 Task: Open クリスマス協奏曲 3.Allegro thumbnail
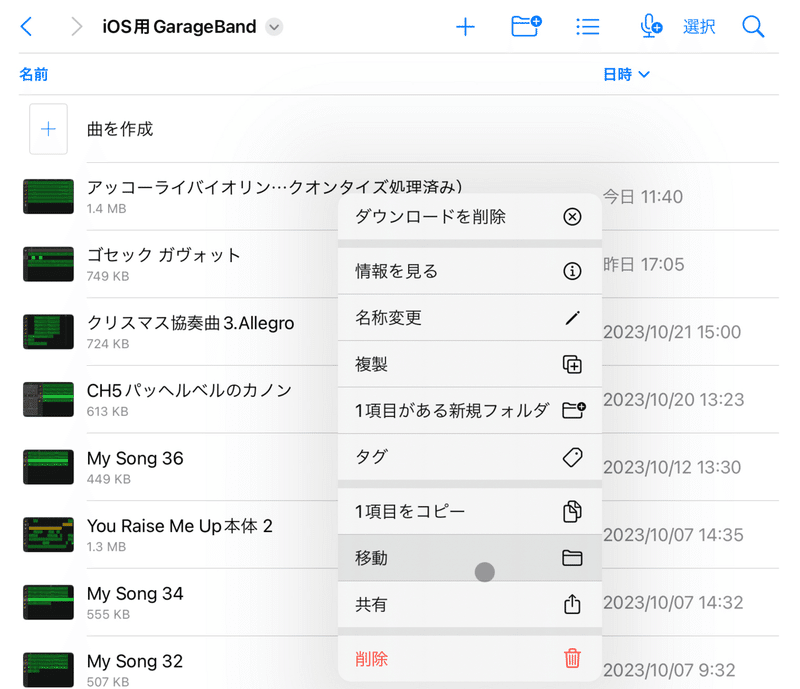coord(48,332)
